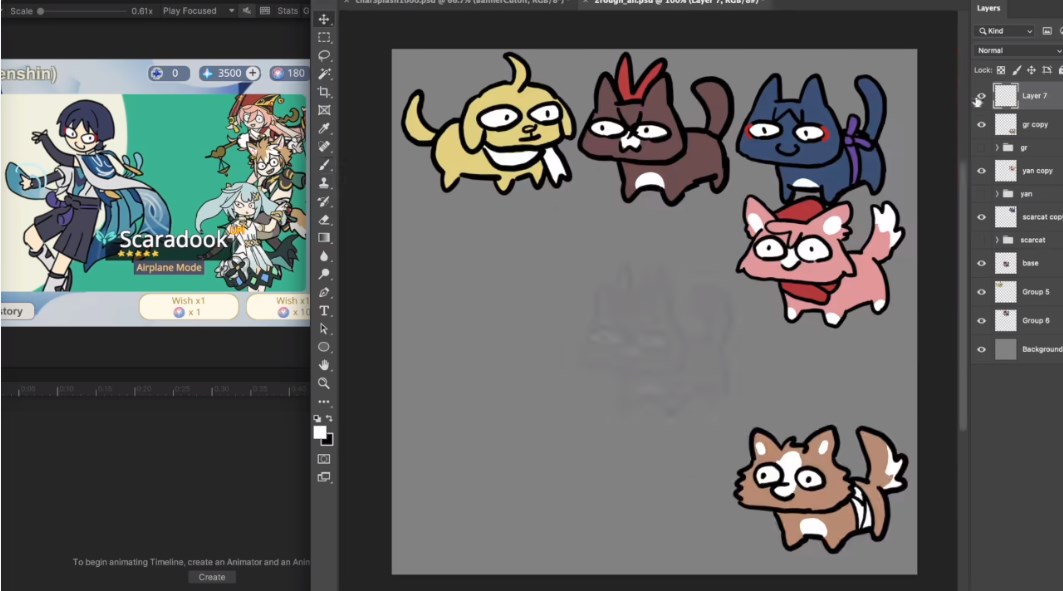
Task: Select the Blur tool
Action: 324,256
